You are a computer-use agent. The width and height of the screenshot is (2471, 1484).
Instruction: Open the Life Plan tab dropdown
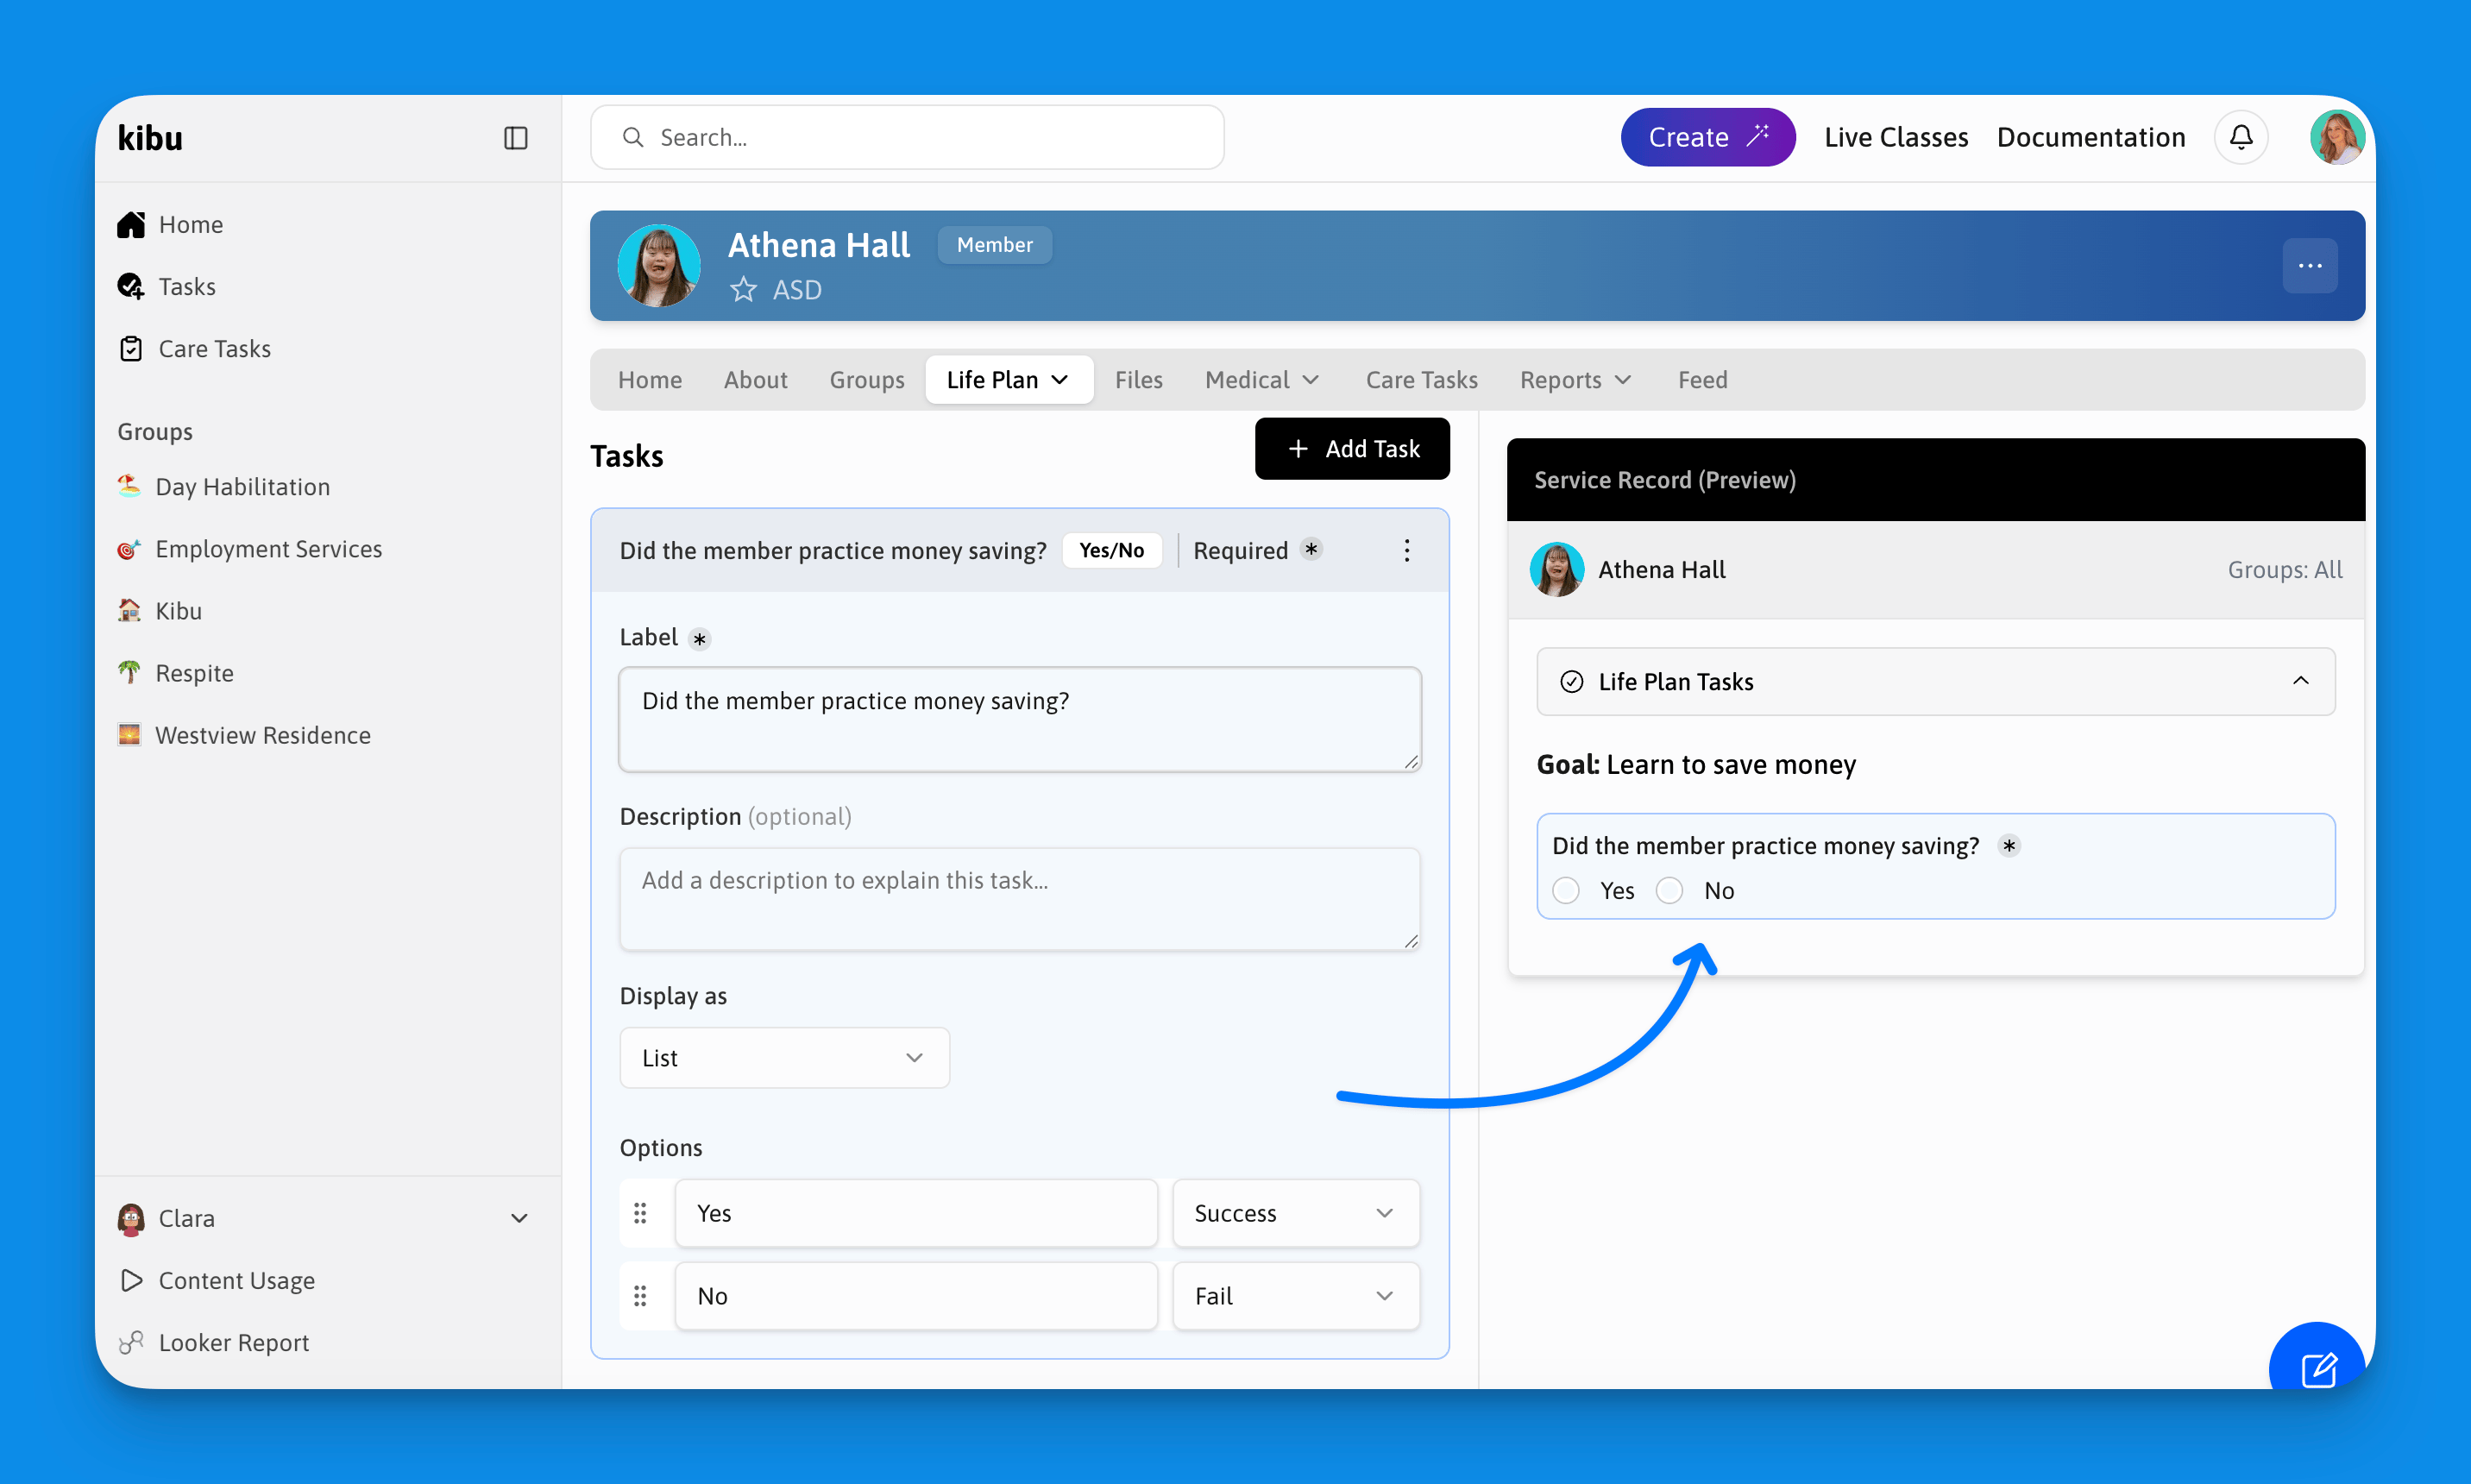coord(1009,380)
